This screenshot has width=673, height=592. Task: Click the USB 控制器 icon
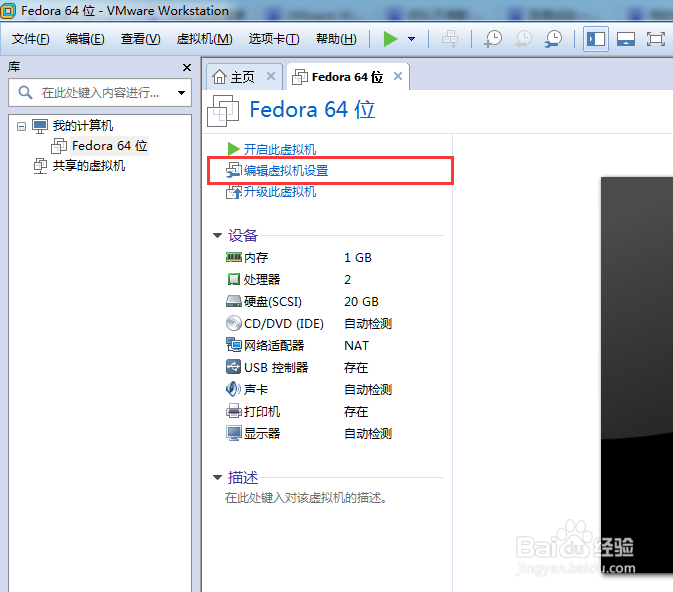coord(233,367)
